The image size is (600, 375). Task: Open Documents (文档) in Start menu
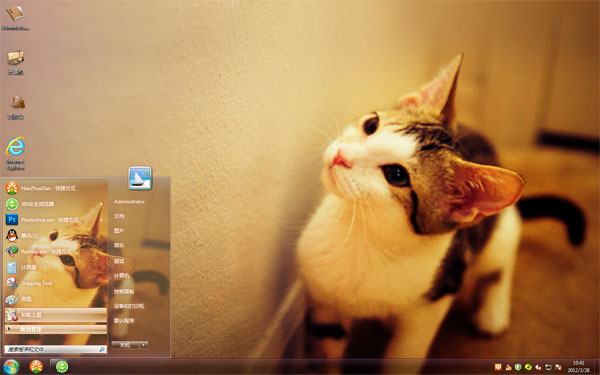(119, 216)
